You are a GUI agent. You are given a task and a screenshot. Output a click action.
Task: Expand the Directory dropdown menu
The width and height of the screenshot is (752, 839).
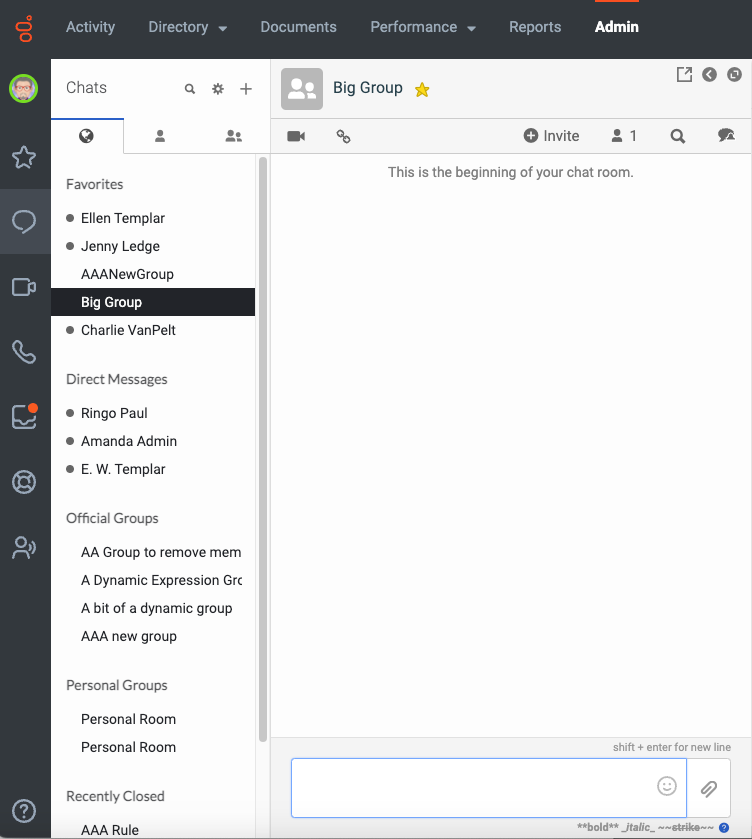point(187,27)
